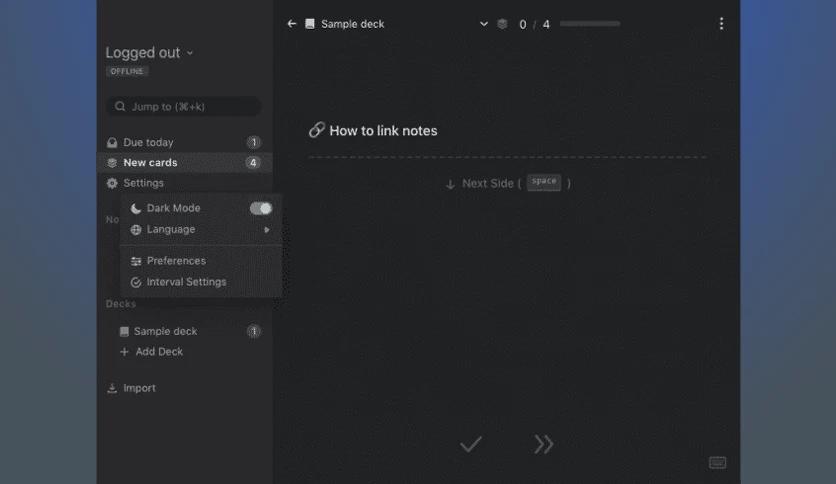Skip the card with the double chevron
The width and height of the screenshot is (836, 484).
click(x=544, y=444)
